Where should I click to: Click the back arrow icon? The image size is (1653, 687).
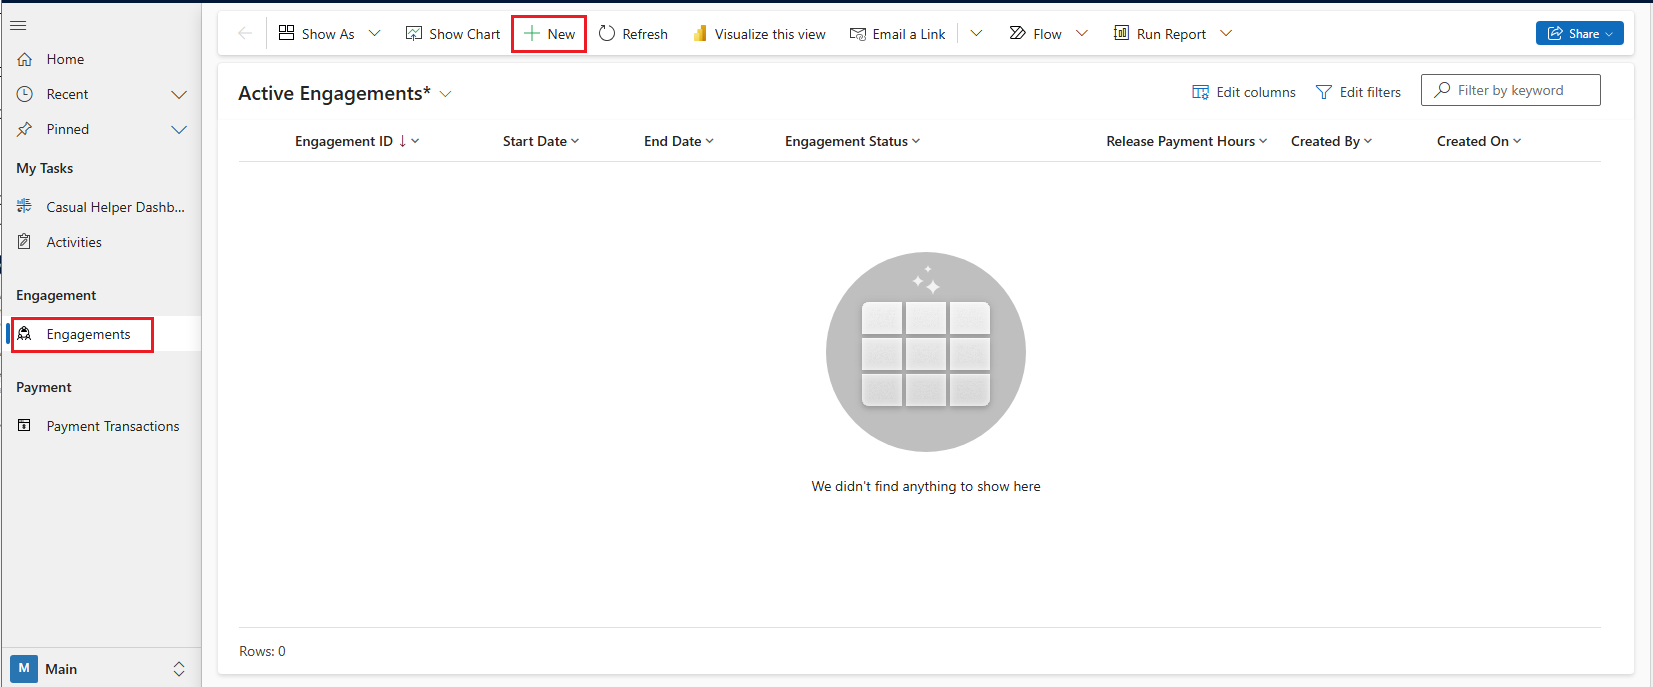(x=245, y=33)
